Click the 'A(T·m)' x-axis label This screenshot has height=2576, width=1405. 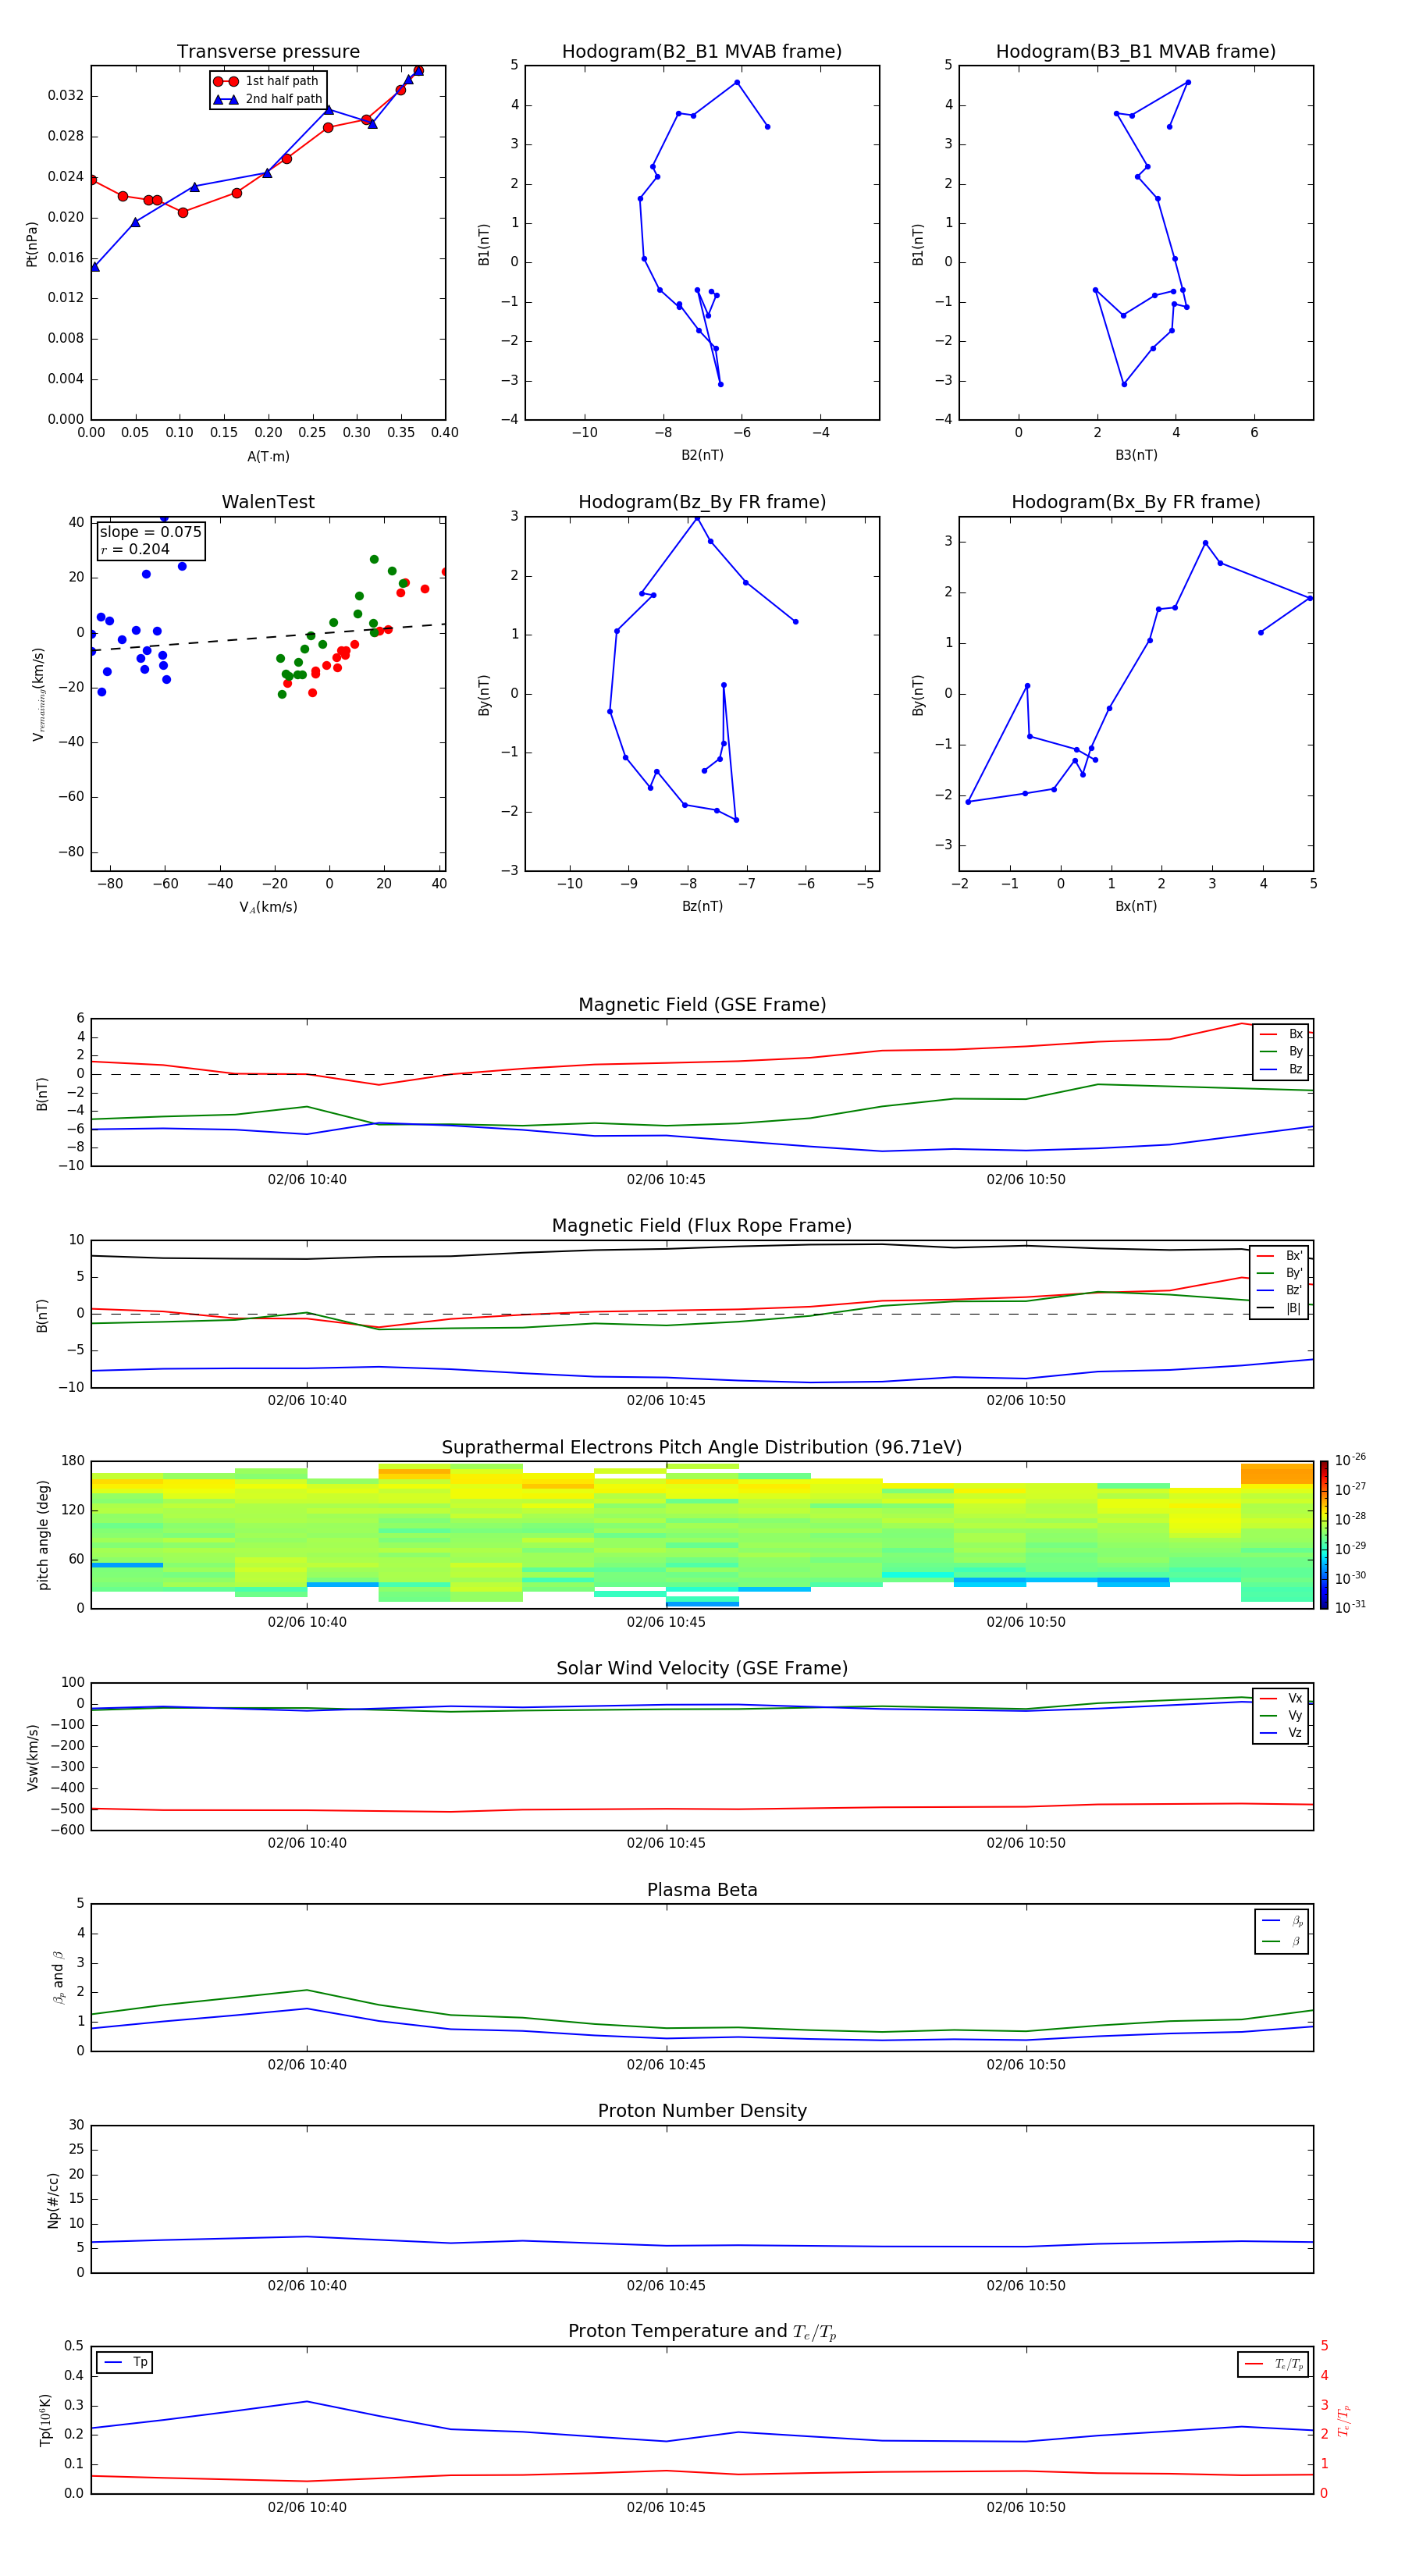pyautogui.click(x=268, y=457)
